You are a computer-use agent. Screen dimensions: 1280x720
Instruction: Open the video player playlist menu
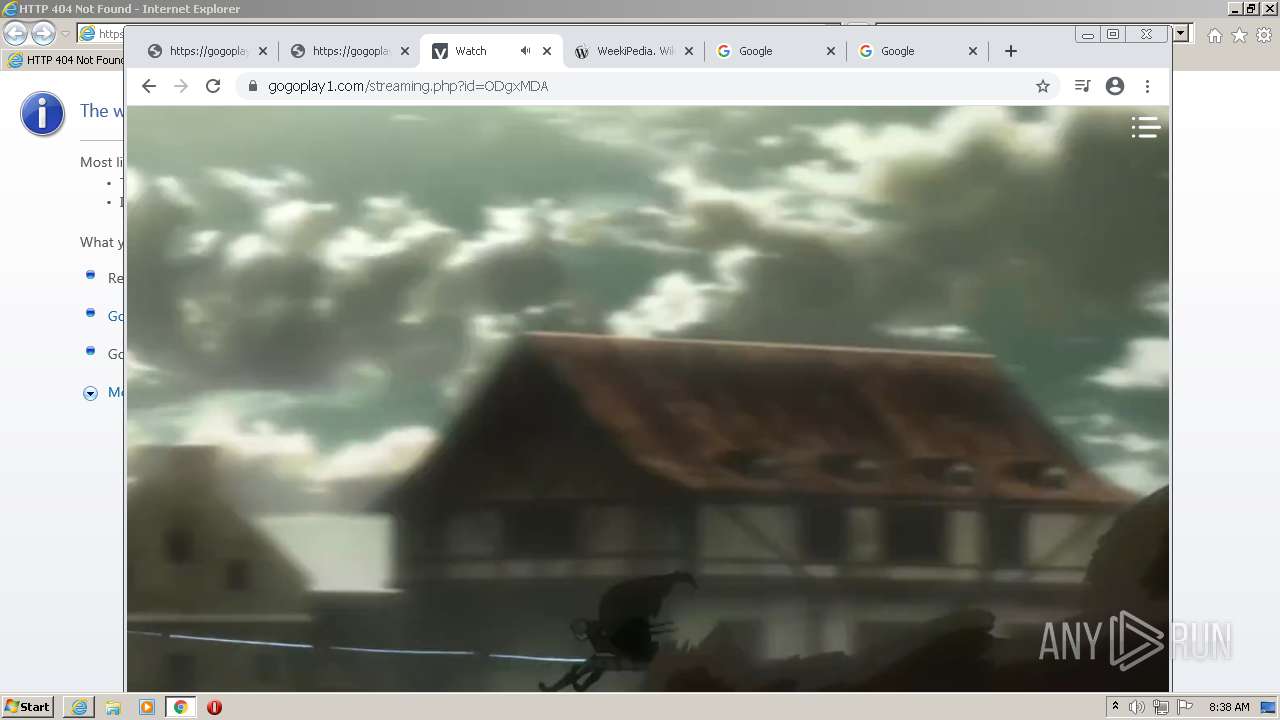[1145, 127]
